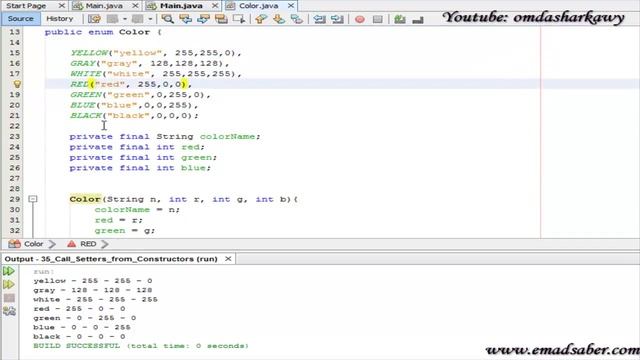This screenshot has height=360, width=640.
Task: Switch to History view
Action: click(60, 19)
